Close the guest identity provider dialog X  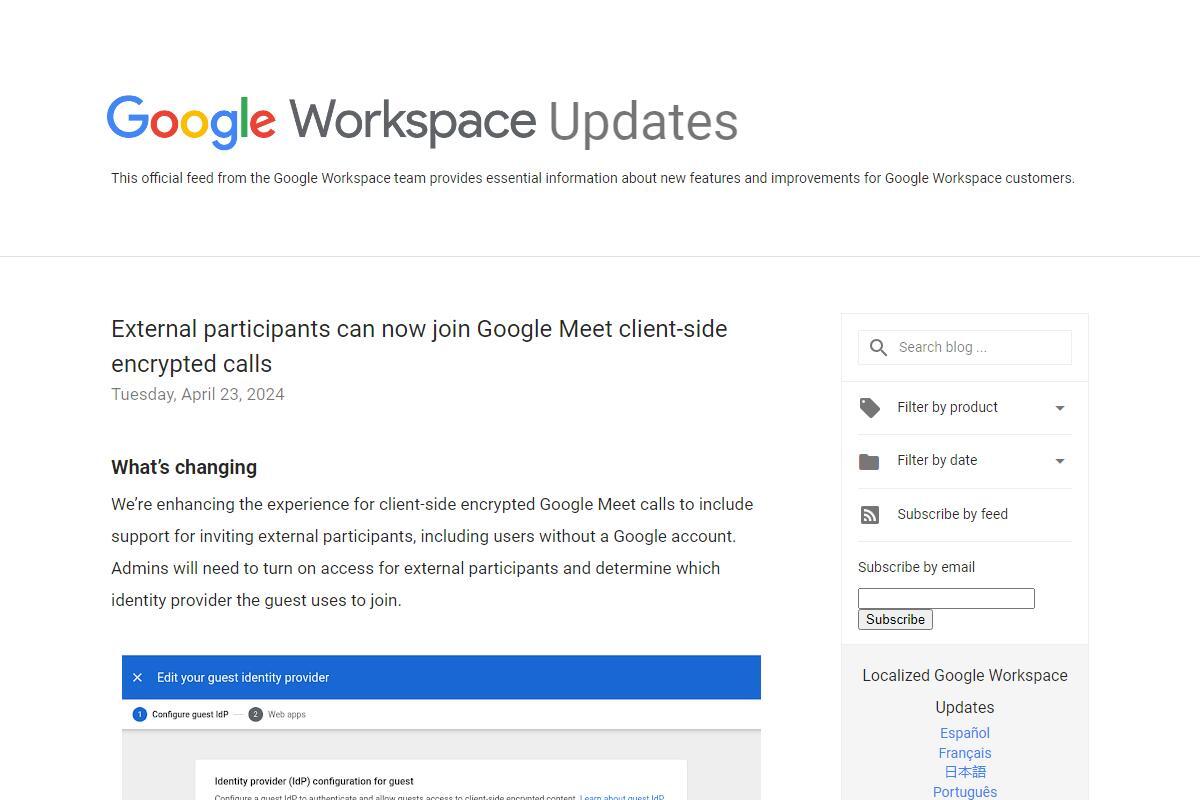coord(138,677)
